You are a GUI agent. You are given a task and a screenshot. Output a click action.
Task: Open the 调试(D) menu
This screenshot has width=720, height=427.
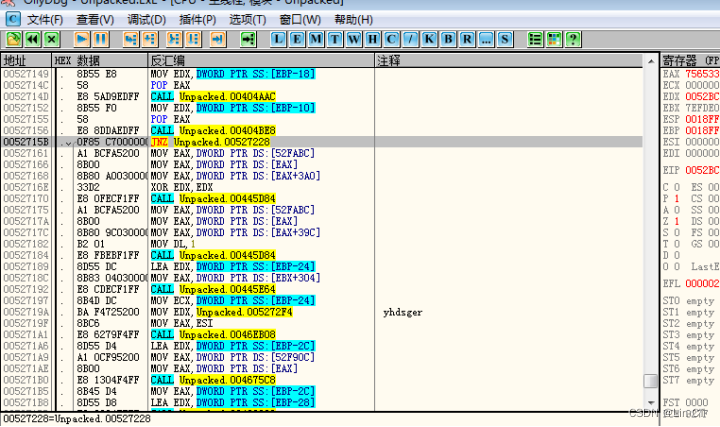pyautogui.click(x=146, y=20)
